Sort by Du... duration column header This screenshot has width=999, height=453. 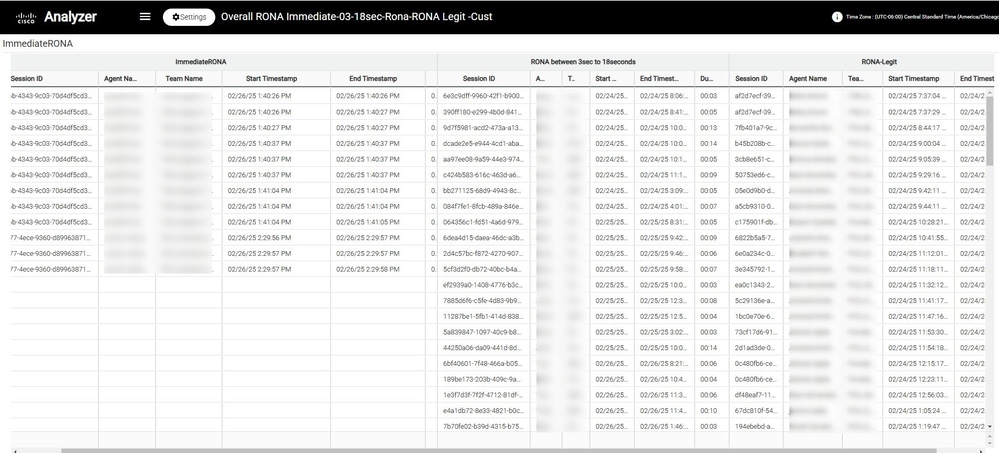[x=707, y=78]
